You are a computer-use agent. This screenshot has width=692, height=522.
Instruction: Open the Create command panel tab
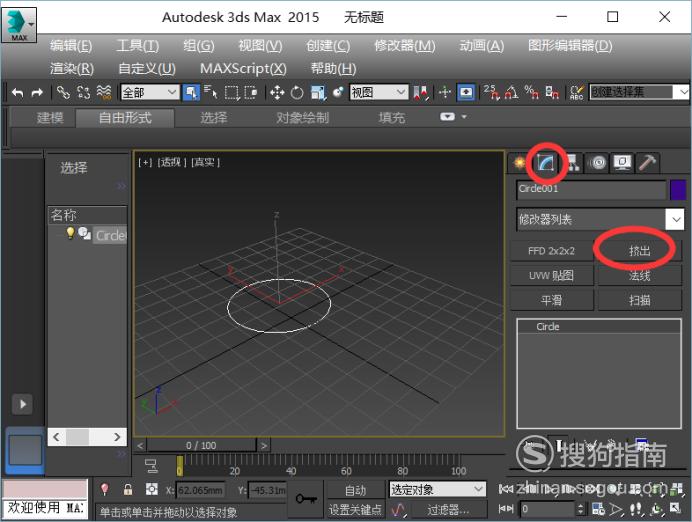[x=520, y=163]
